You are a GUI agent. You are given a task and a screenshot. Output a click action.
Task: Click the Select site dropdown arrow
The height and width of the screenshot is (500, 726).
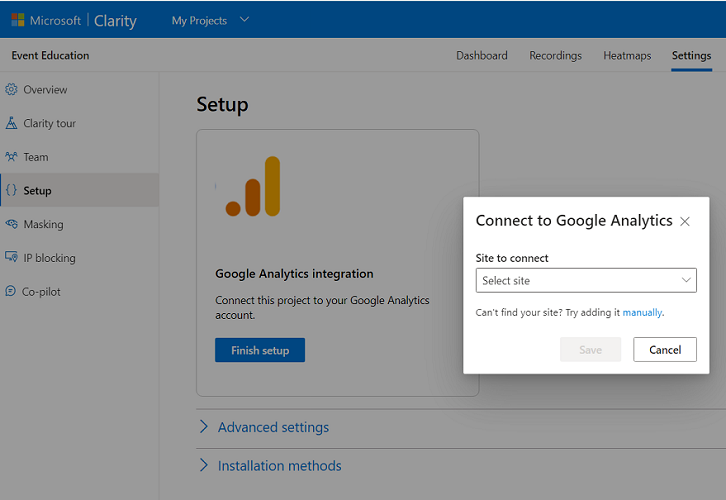click(686, 280)
